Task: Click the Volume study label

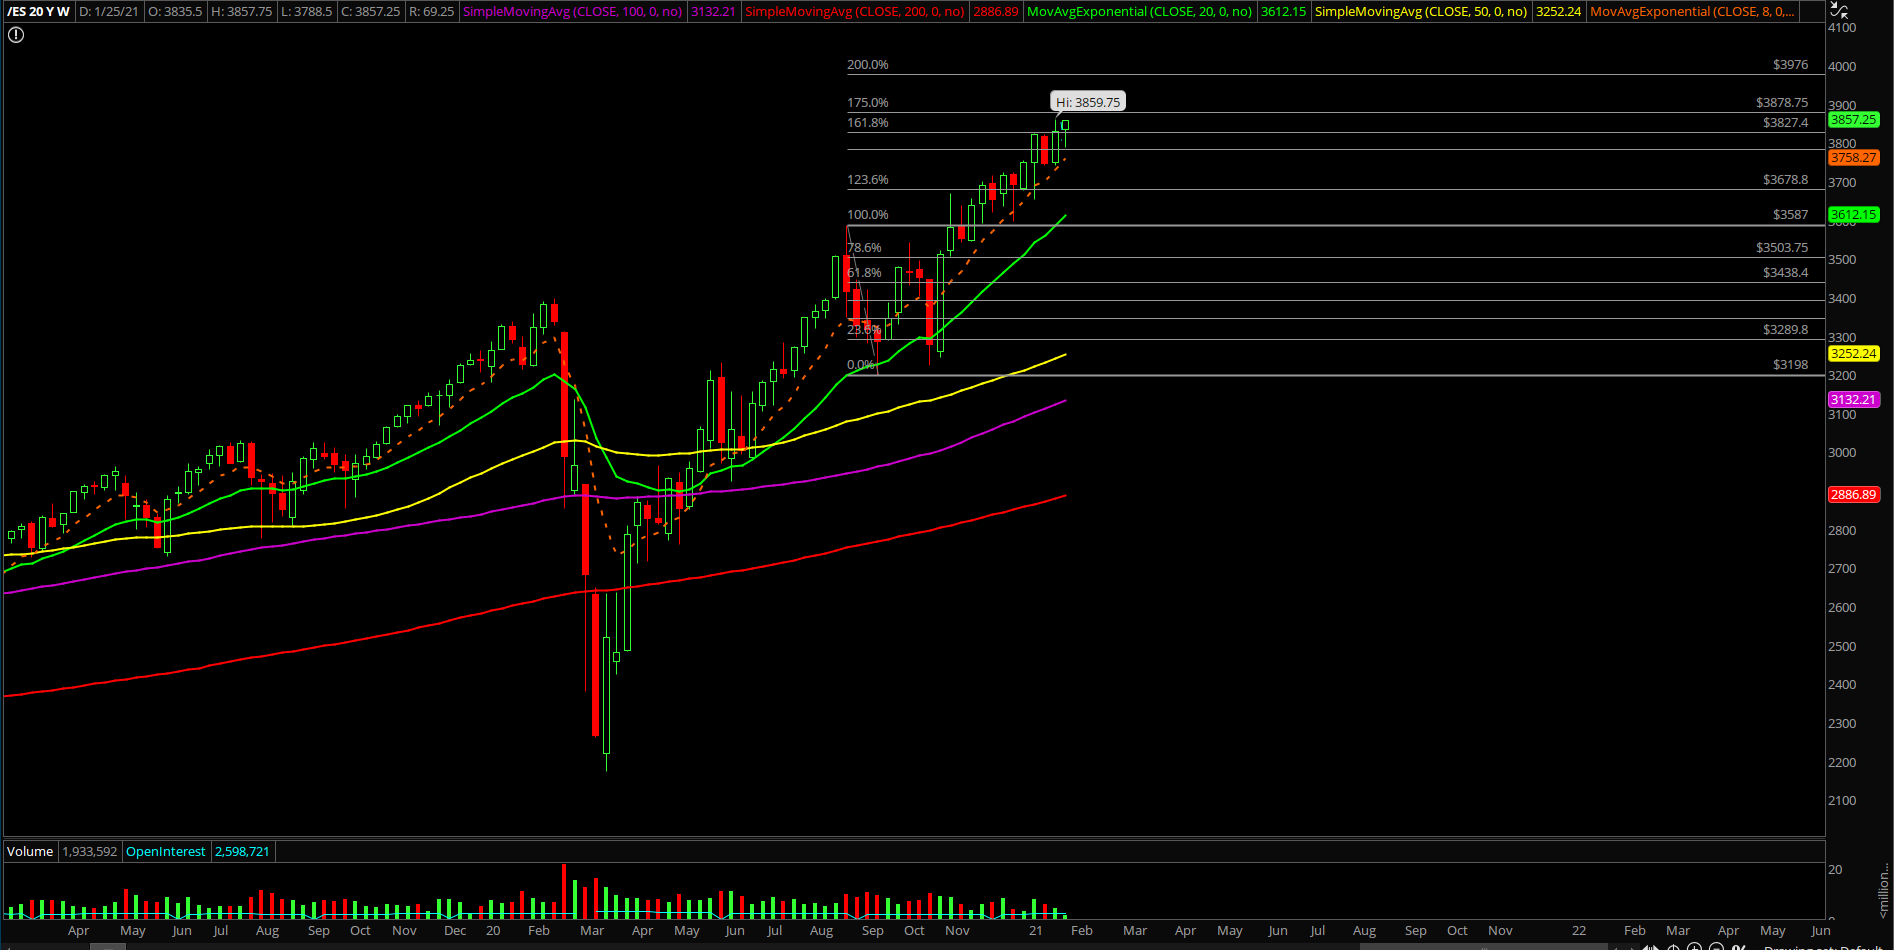Action: pos(30,852)
